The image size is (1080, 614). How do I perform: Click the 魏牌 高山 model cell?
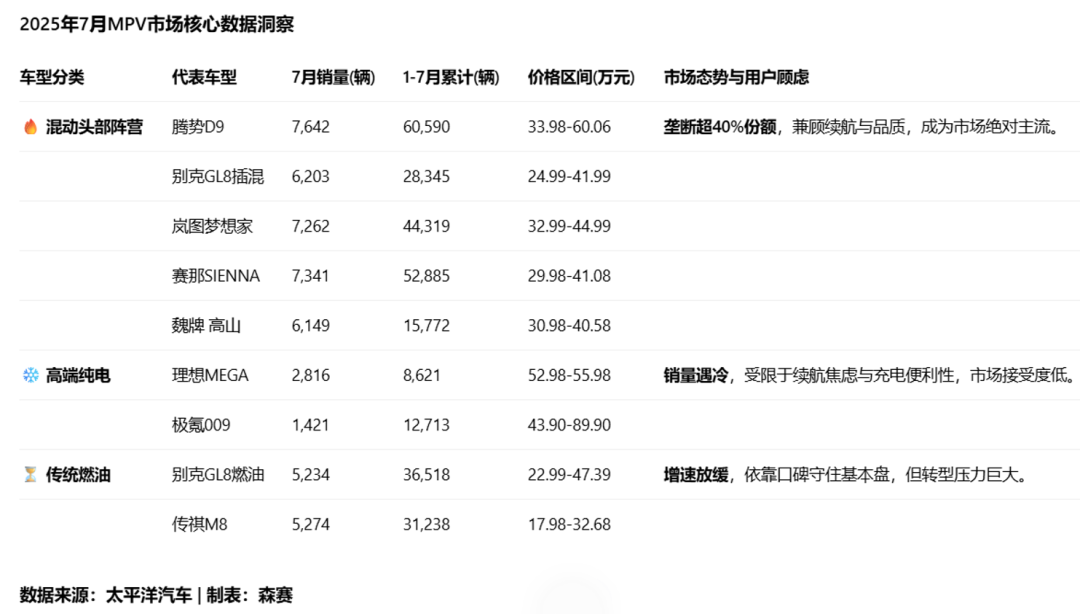pos(206,325)
